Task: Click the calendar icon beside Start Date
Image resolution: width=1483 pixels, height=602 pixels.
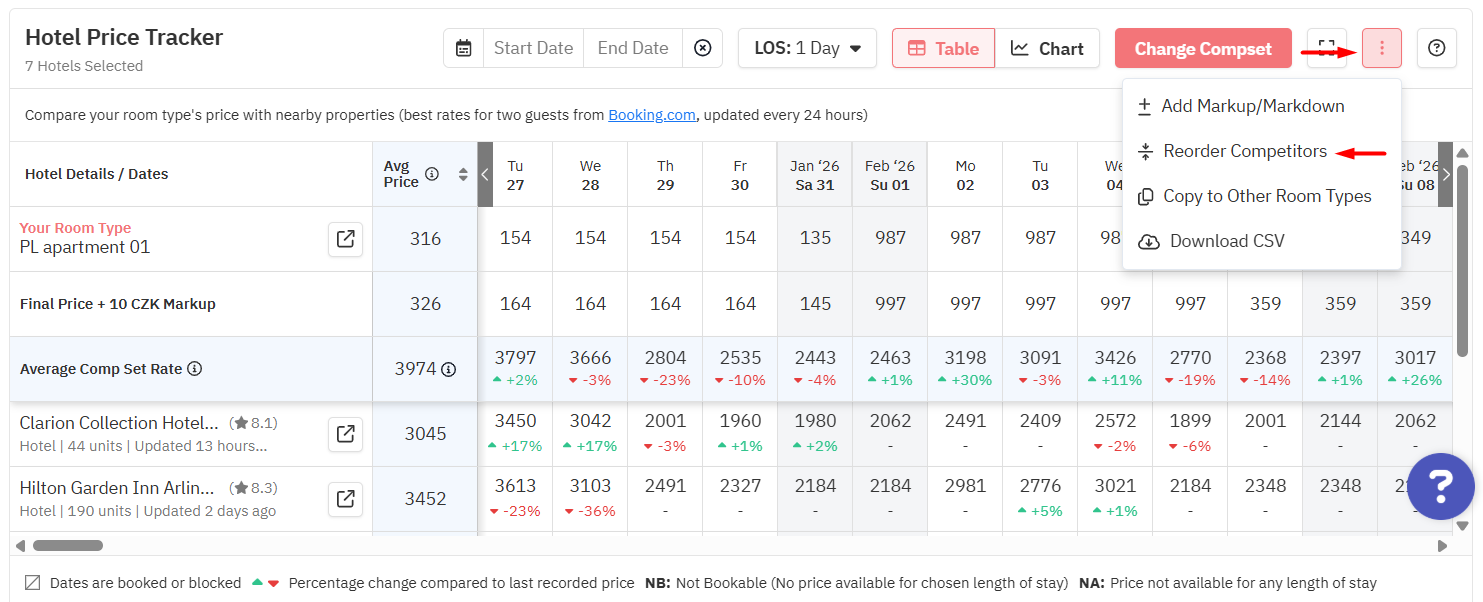Action: coord(464,48)
